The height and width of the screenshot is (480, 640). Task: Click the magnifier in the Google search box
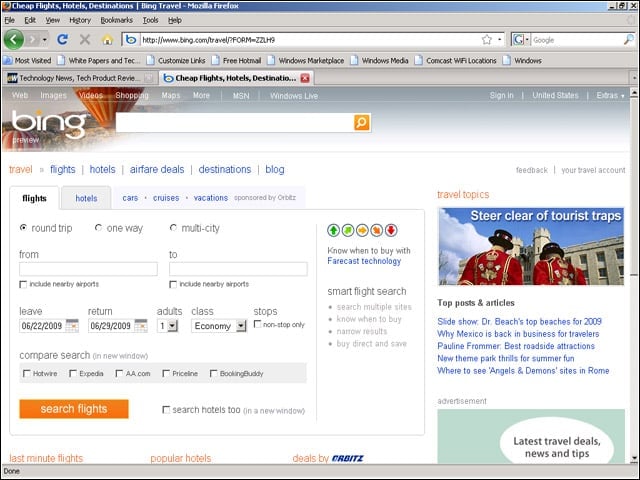tap(629, 40)
